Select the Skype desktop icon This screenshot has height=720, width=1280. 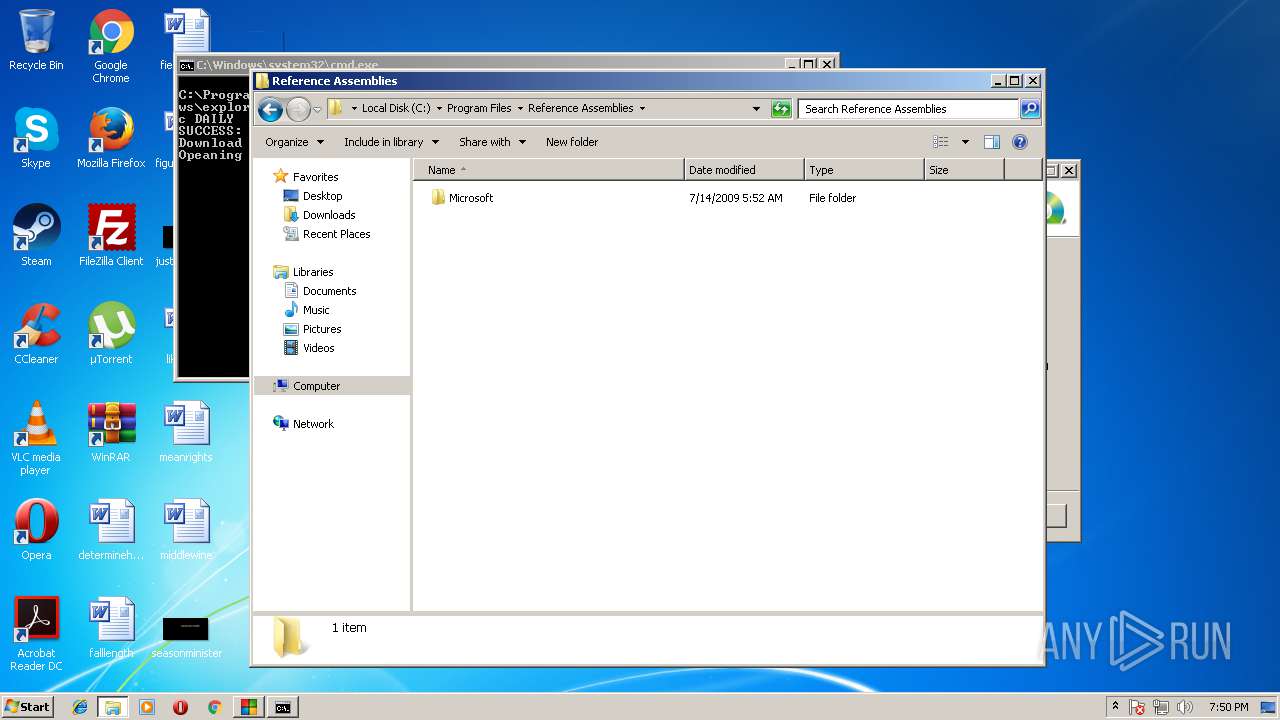(x=36, y=138)
